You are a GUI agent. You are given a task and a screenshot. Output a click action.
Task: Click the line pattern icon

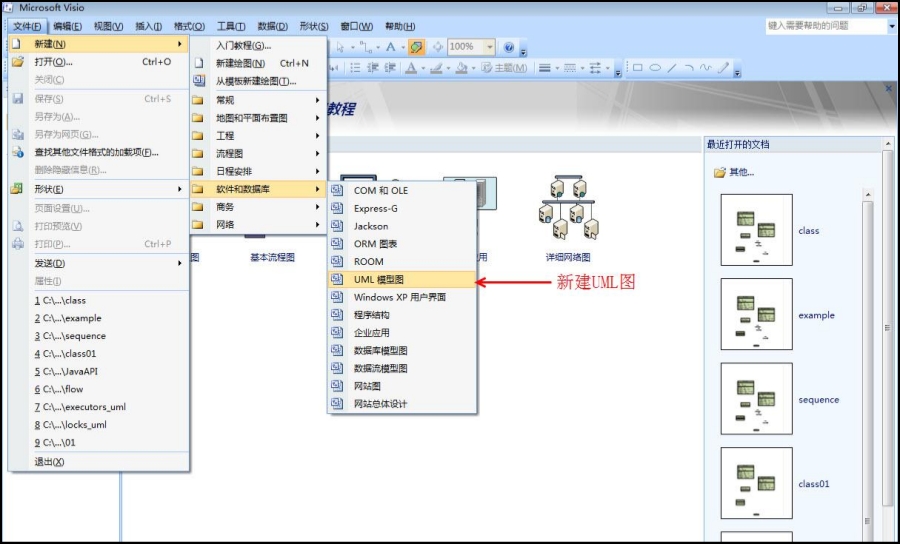tap(570, 68)
